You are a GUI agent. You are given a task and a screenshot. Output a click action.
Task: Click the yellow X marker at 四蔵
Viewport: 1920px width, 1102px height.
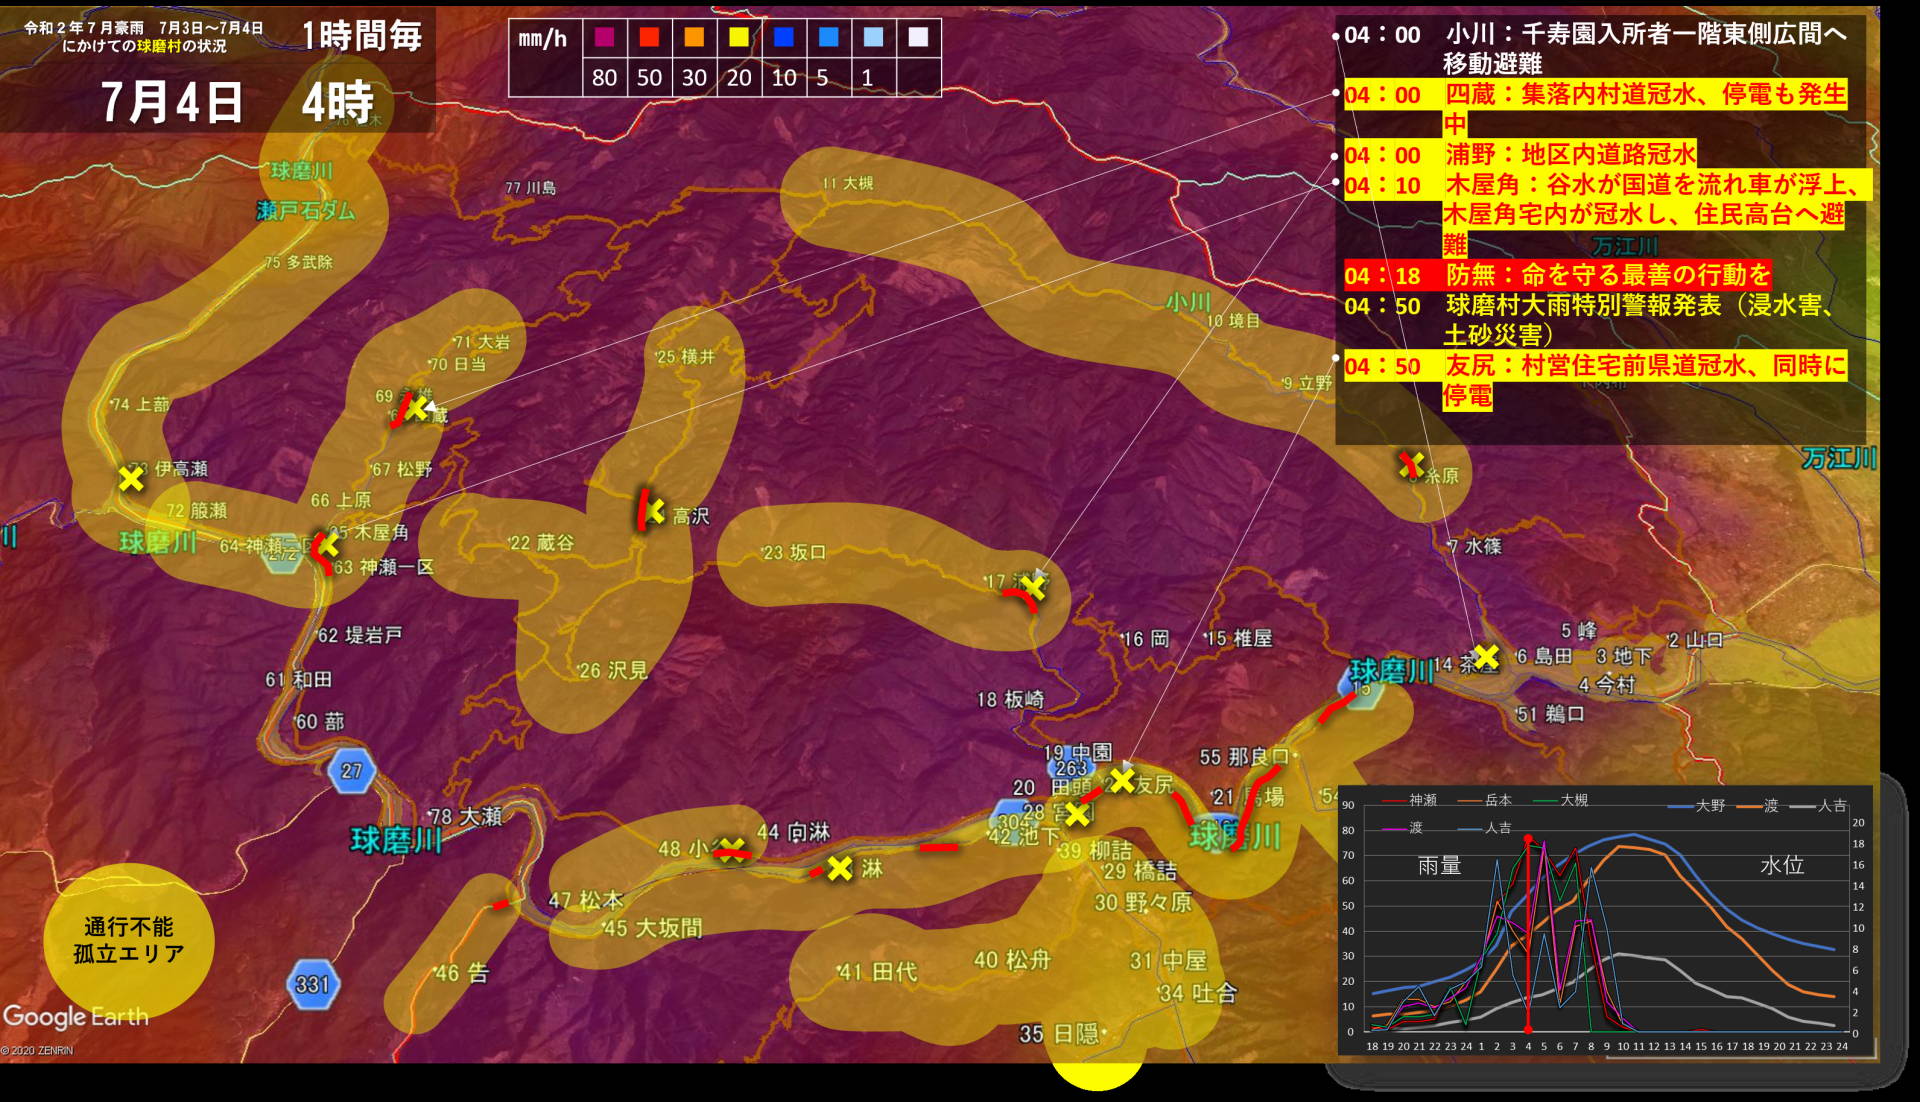417,408
